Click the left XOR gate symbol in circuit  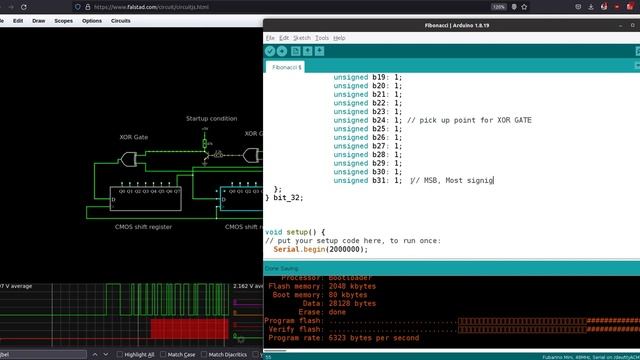[129, 159]
